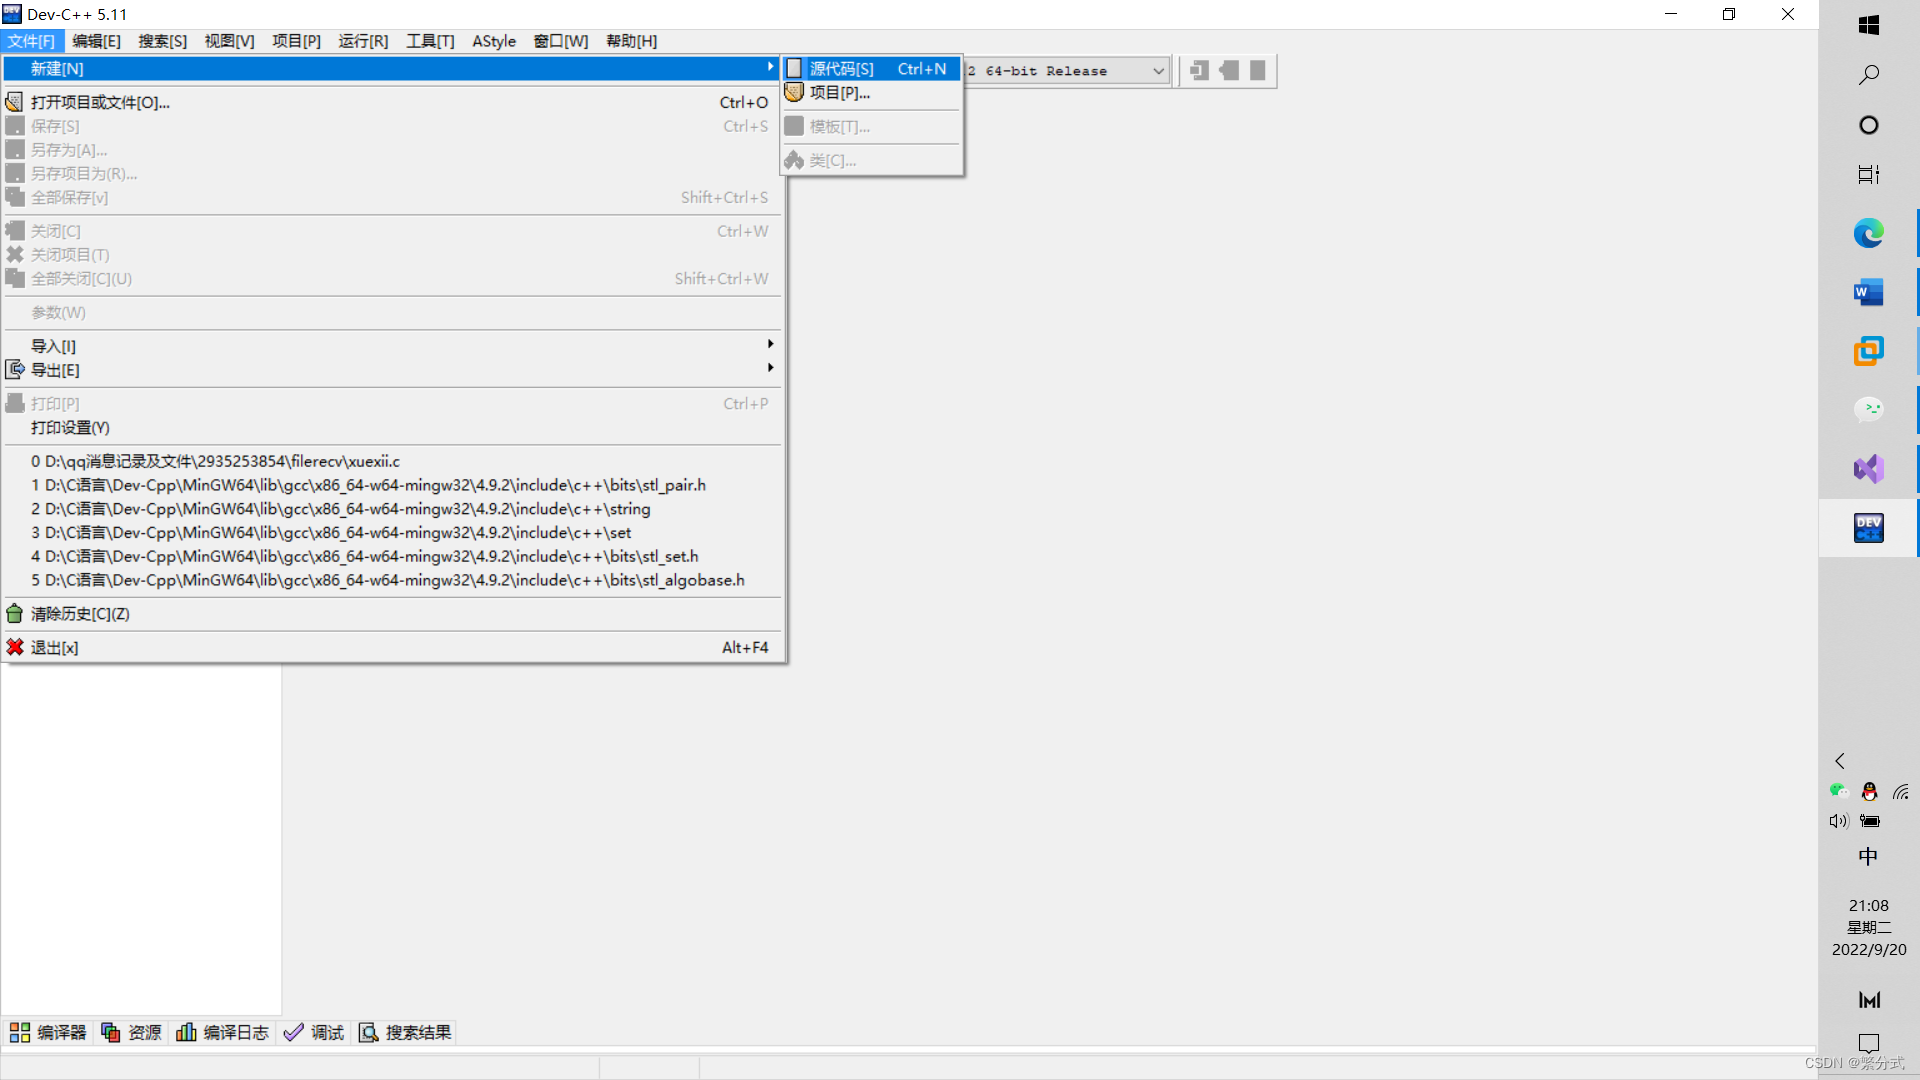Click the 清除历史 trash can icon

[15, 614]
